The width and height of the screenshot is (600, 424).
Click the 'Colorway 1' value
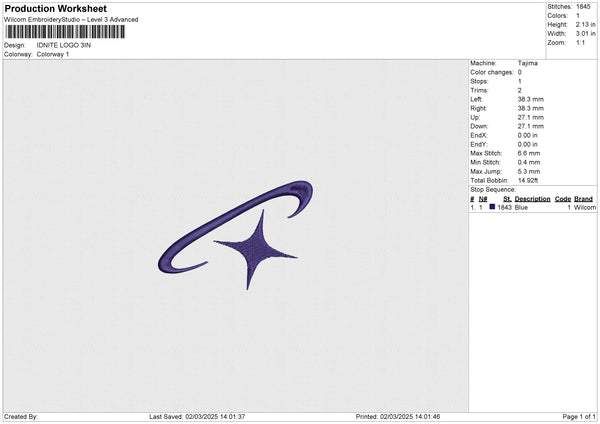click(53, 54)
